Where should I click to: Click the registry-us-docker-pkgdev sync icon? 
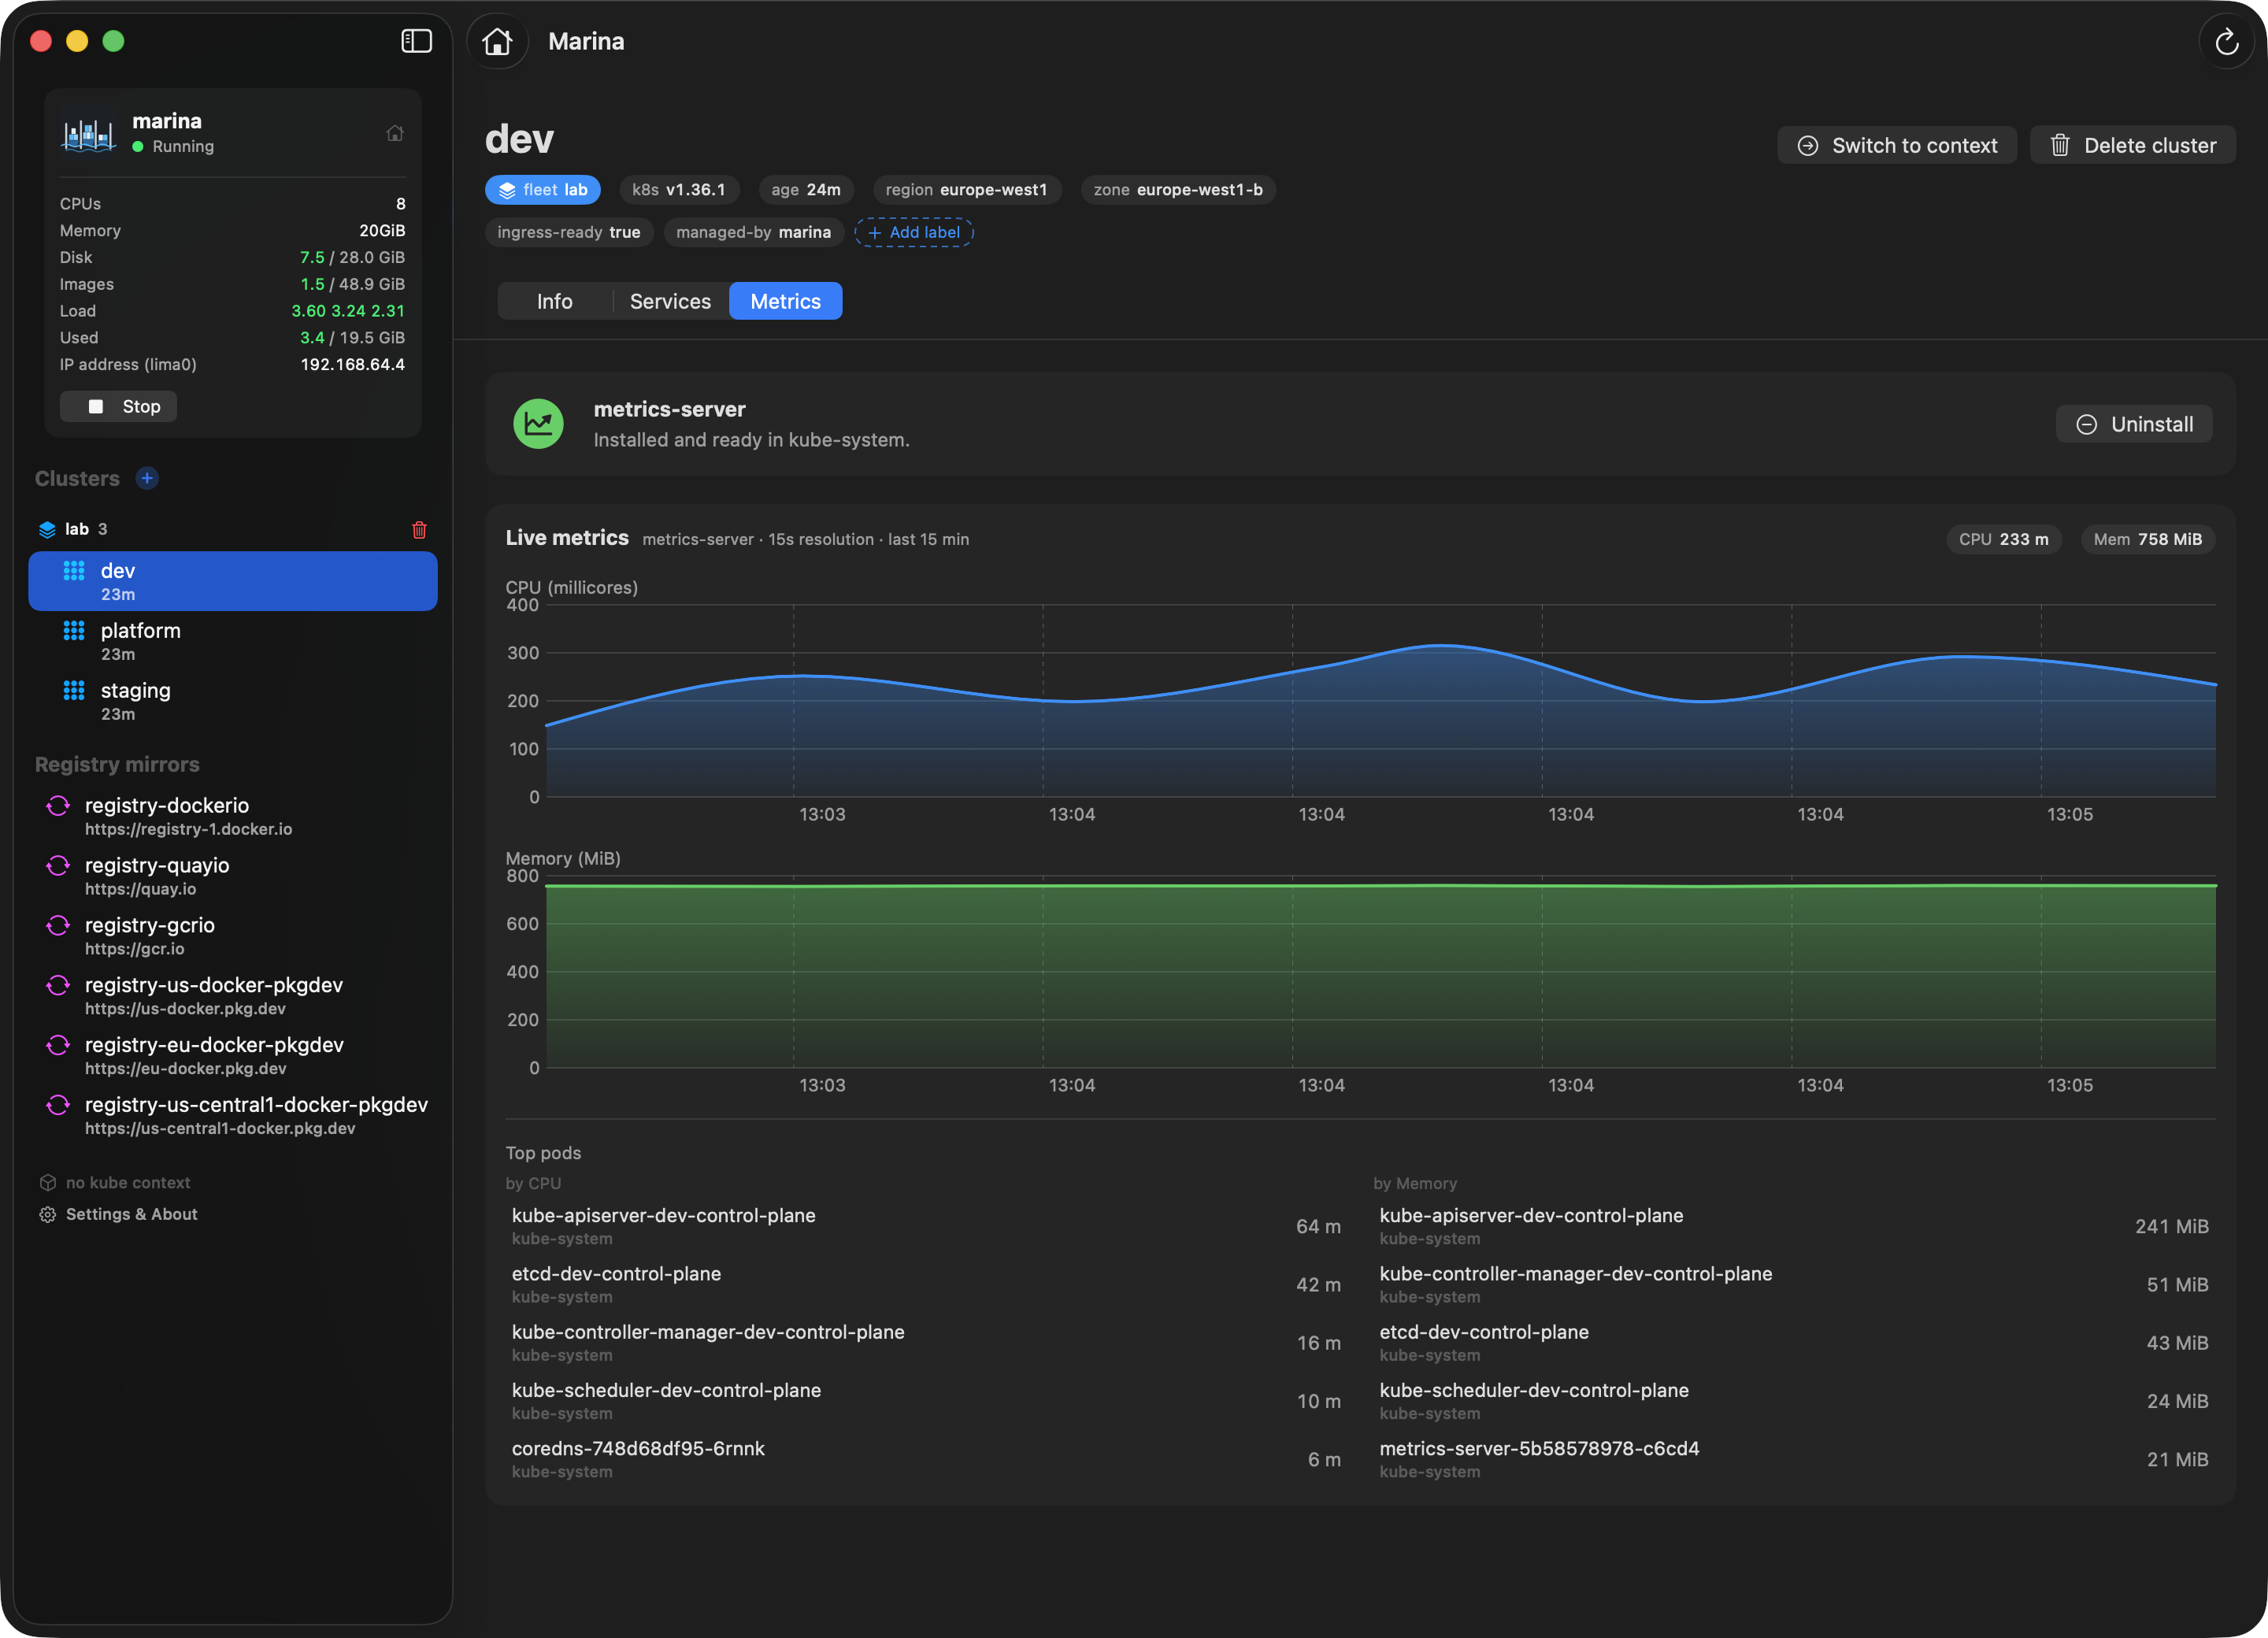click(58, 986)
